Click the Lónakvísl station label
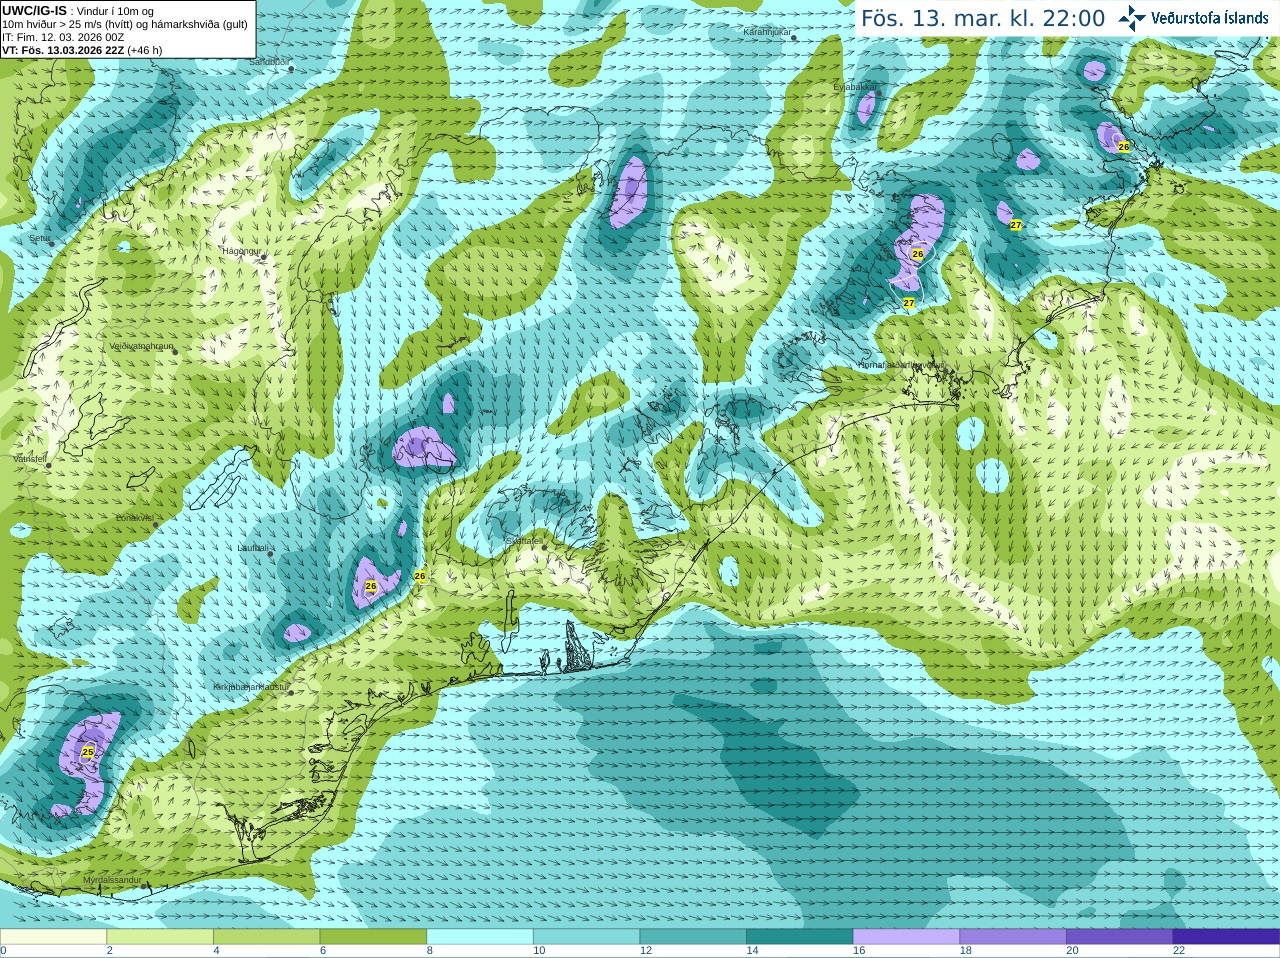Screen dimensions: 1280x958 click(x=134, y=518)
